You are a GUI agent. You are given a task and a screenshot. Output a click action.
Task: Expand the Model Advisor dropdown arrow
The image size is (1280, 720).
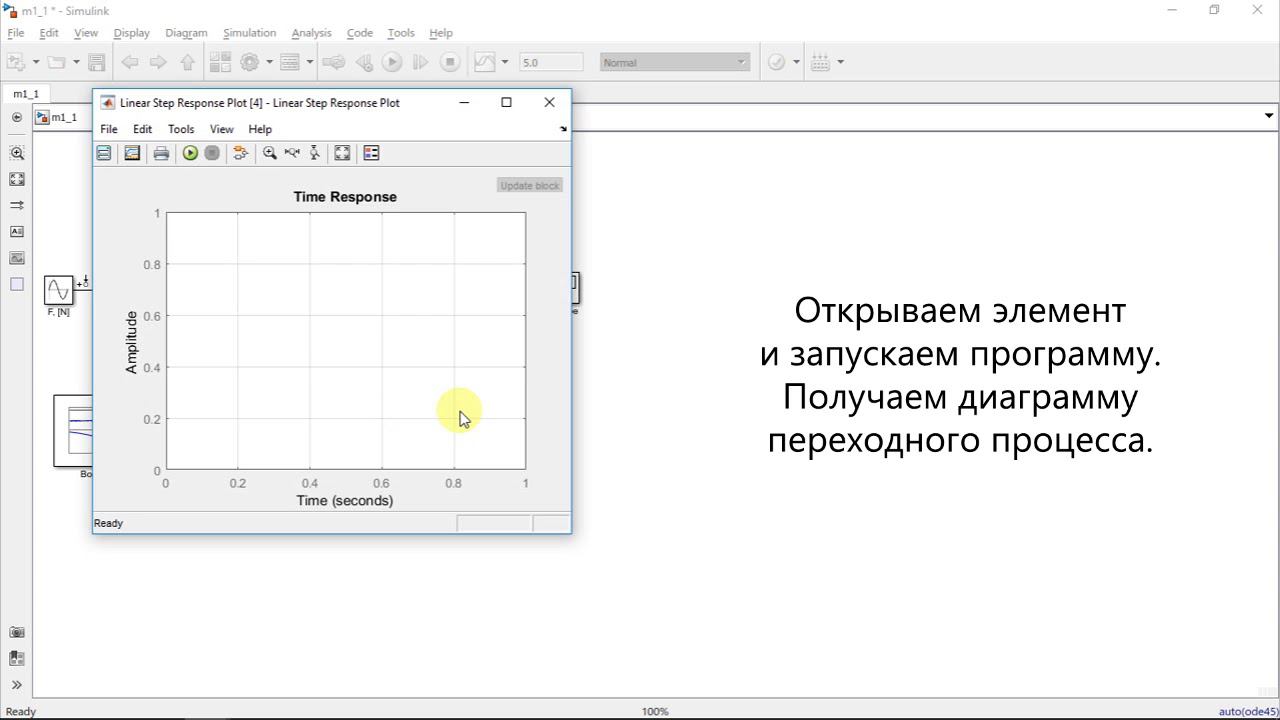[x=796, y=62]
